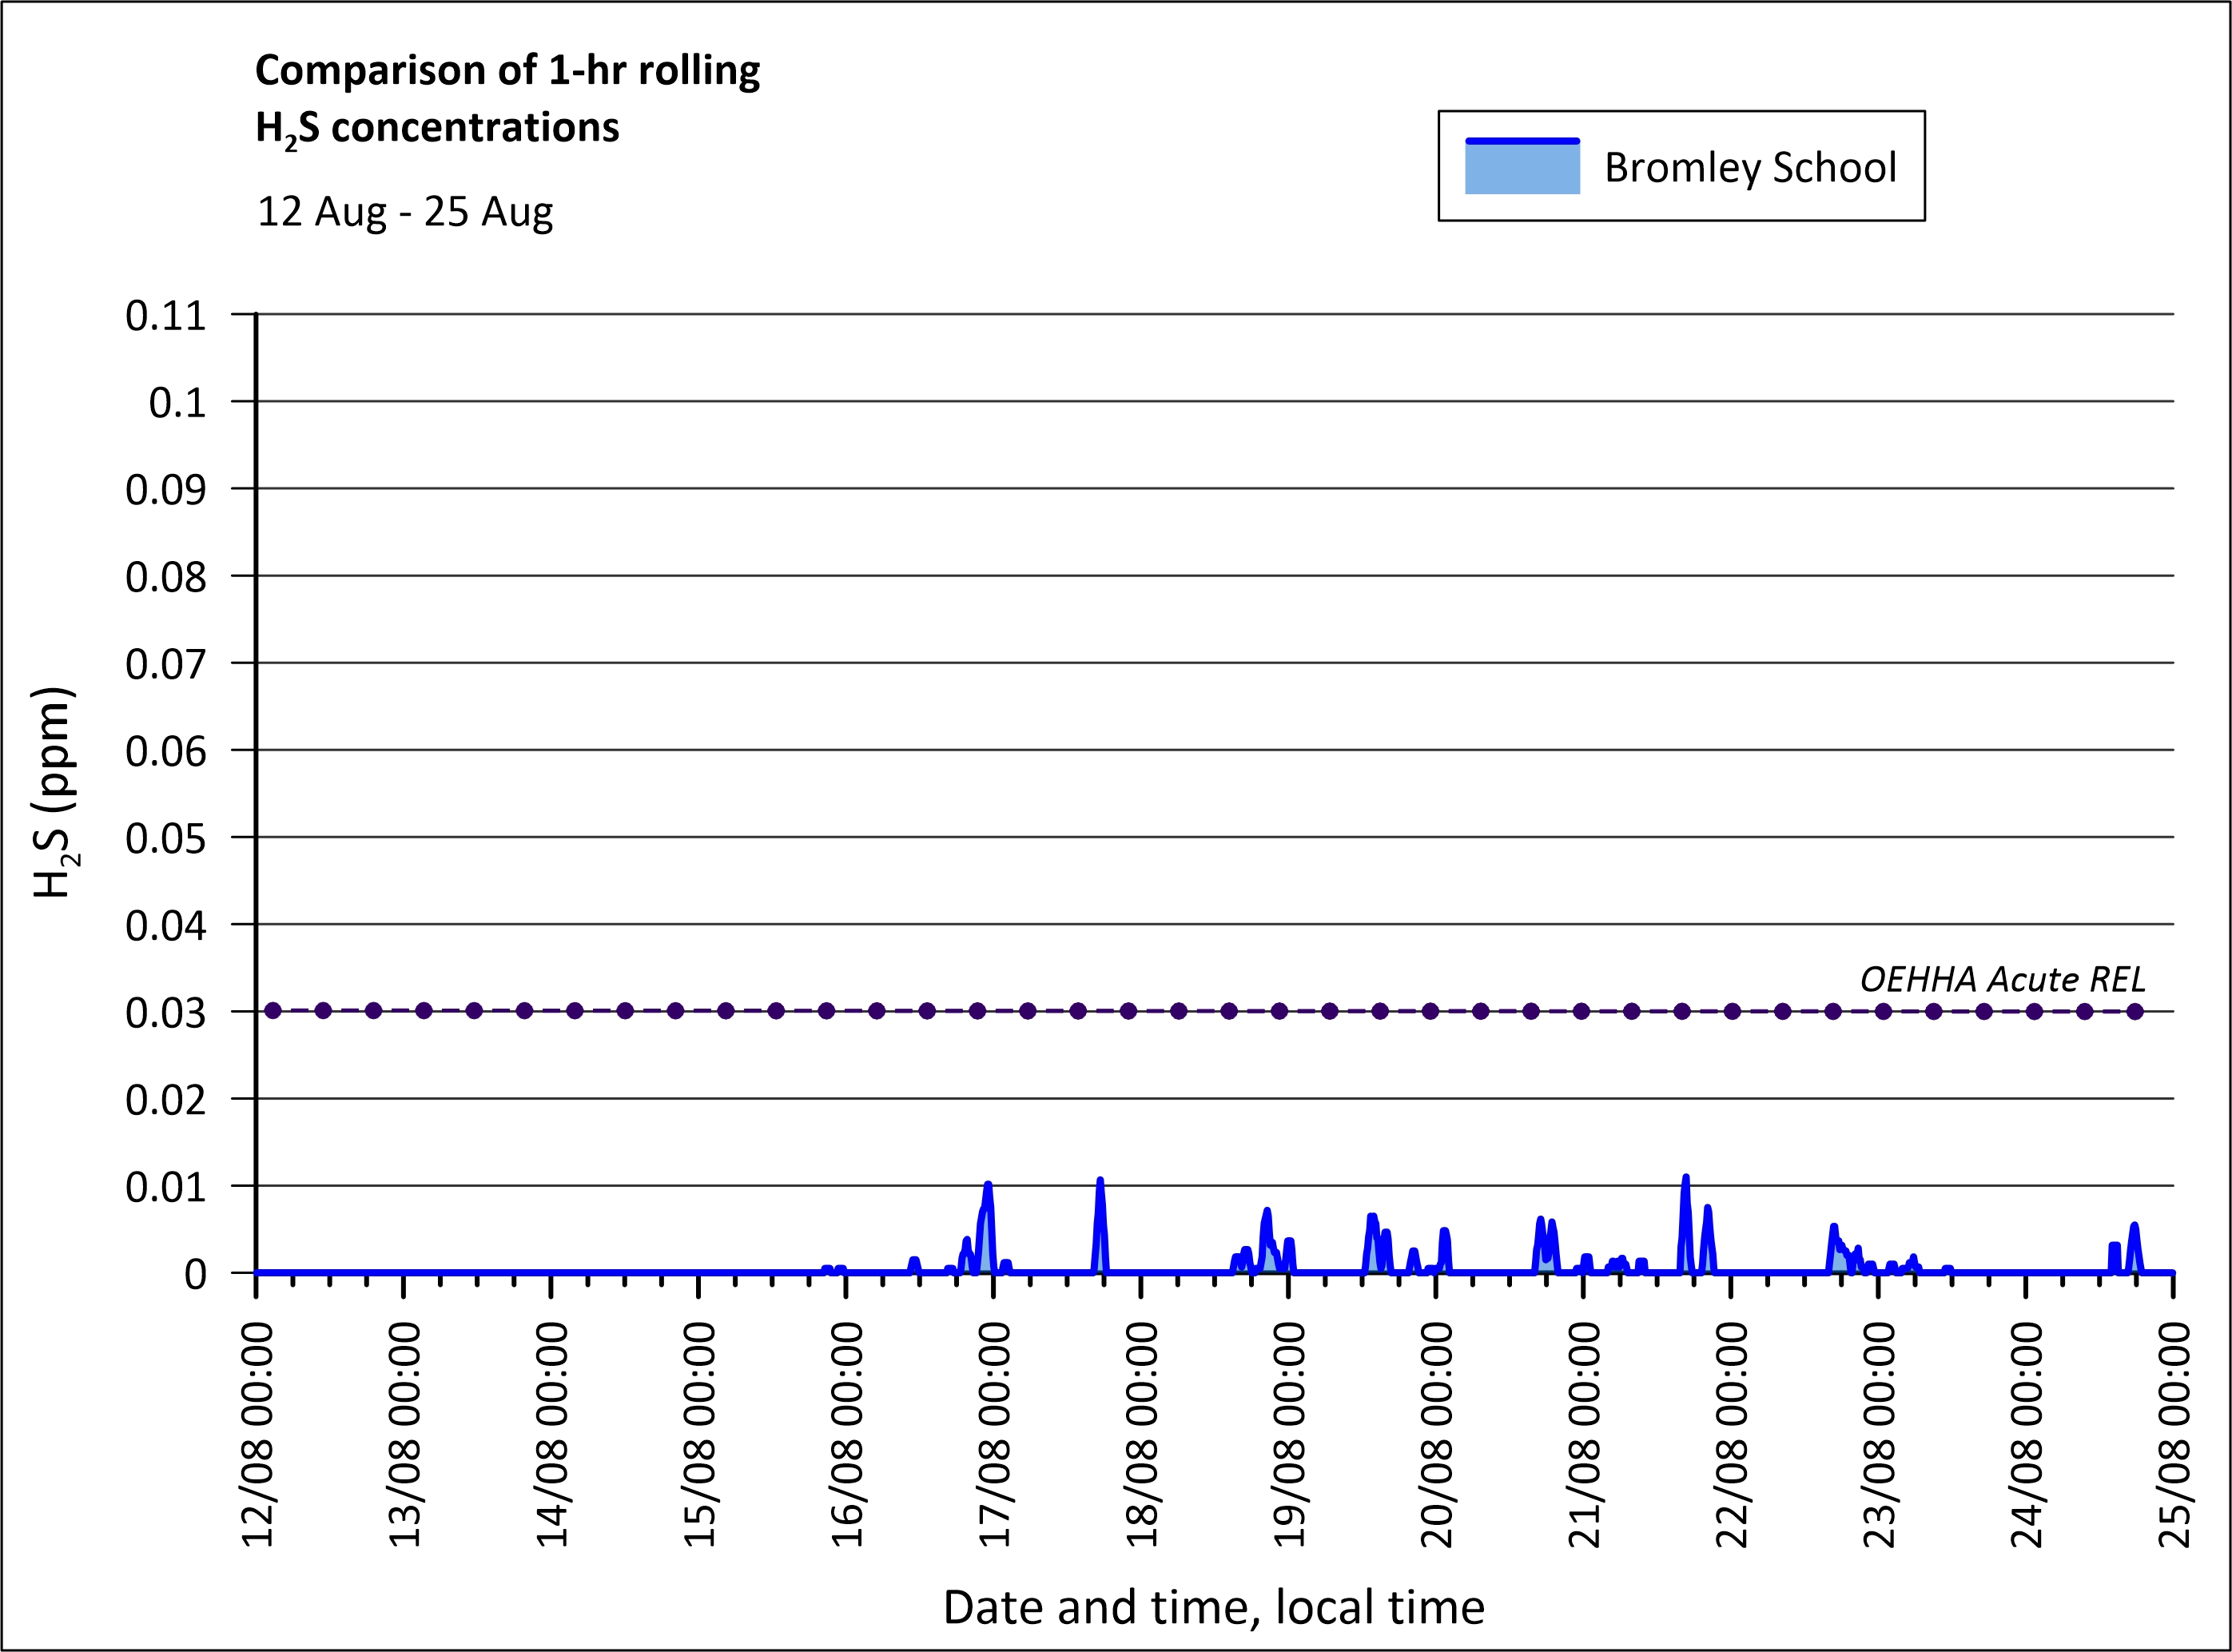Click the 25/08 00:00 x-axis label
Viewport: 2232px width, 1652px height.
[2175, 1435]
